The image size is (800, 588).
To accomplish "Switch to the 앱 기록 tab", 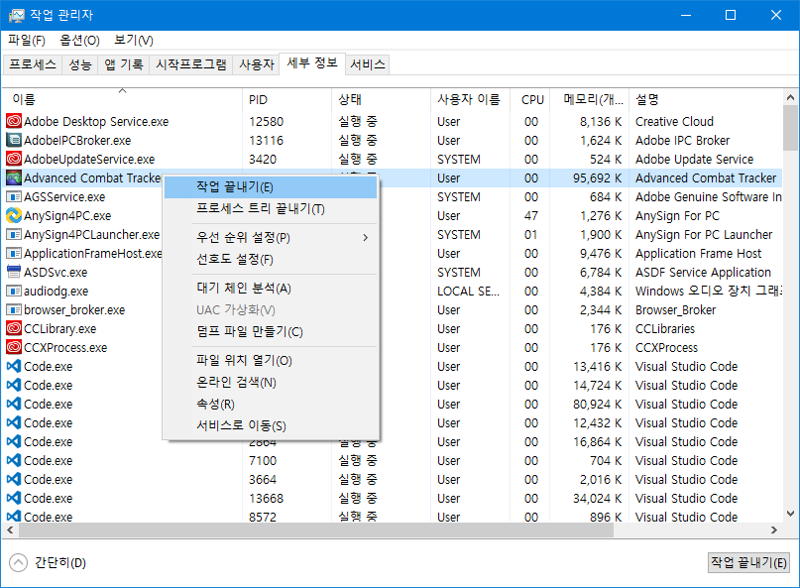I will click(x=124, y=64).
